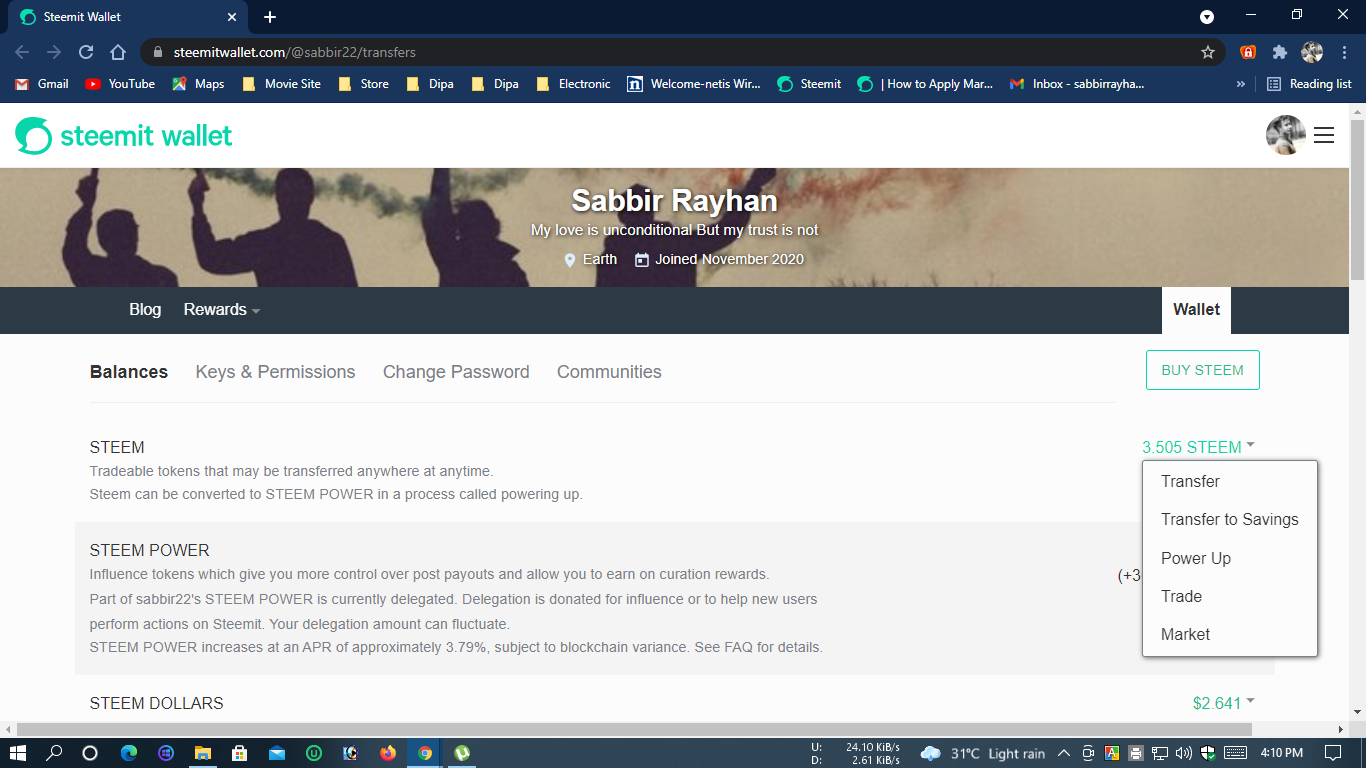Show hidden system tray icons
1366x768 pixels.
(x=1063, y=753)
